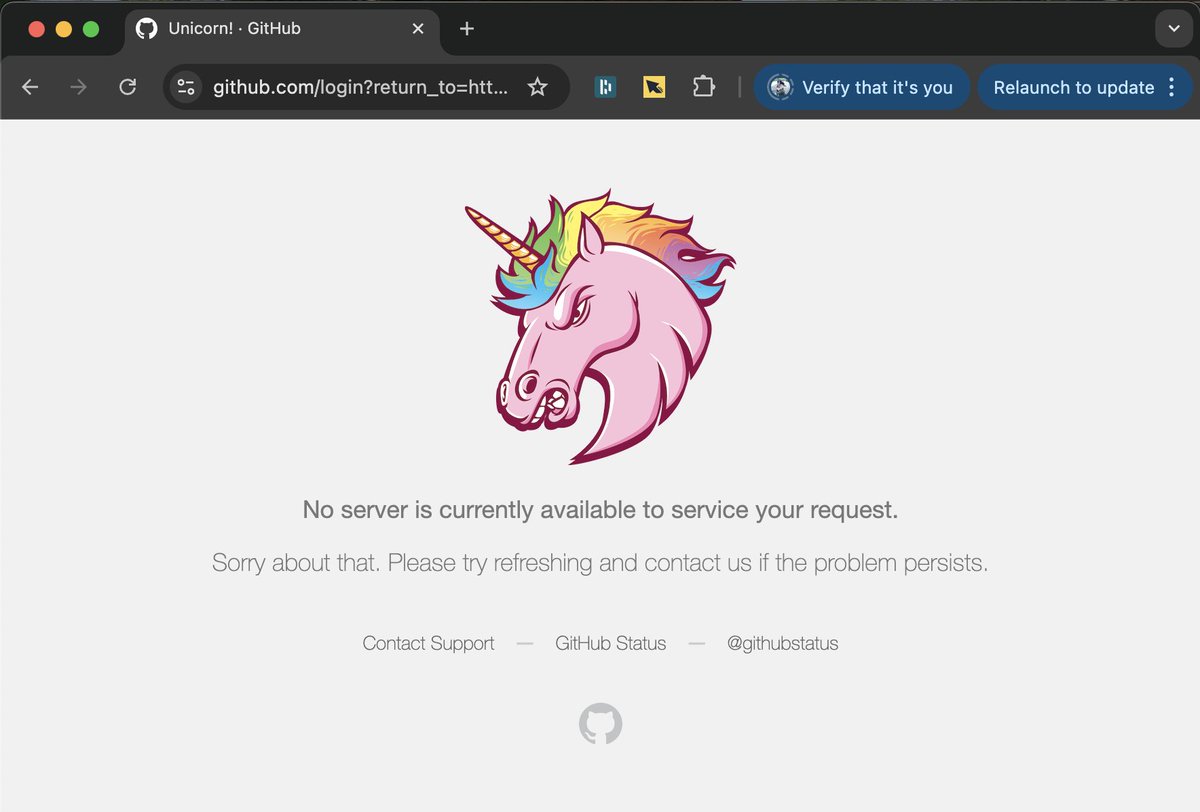Image resolution: width=1200 pixels, height=812 pixels.
Task: Click Verify that it's you button
Action: 861,87
